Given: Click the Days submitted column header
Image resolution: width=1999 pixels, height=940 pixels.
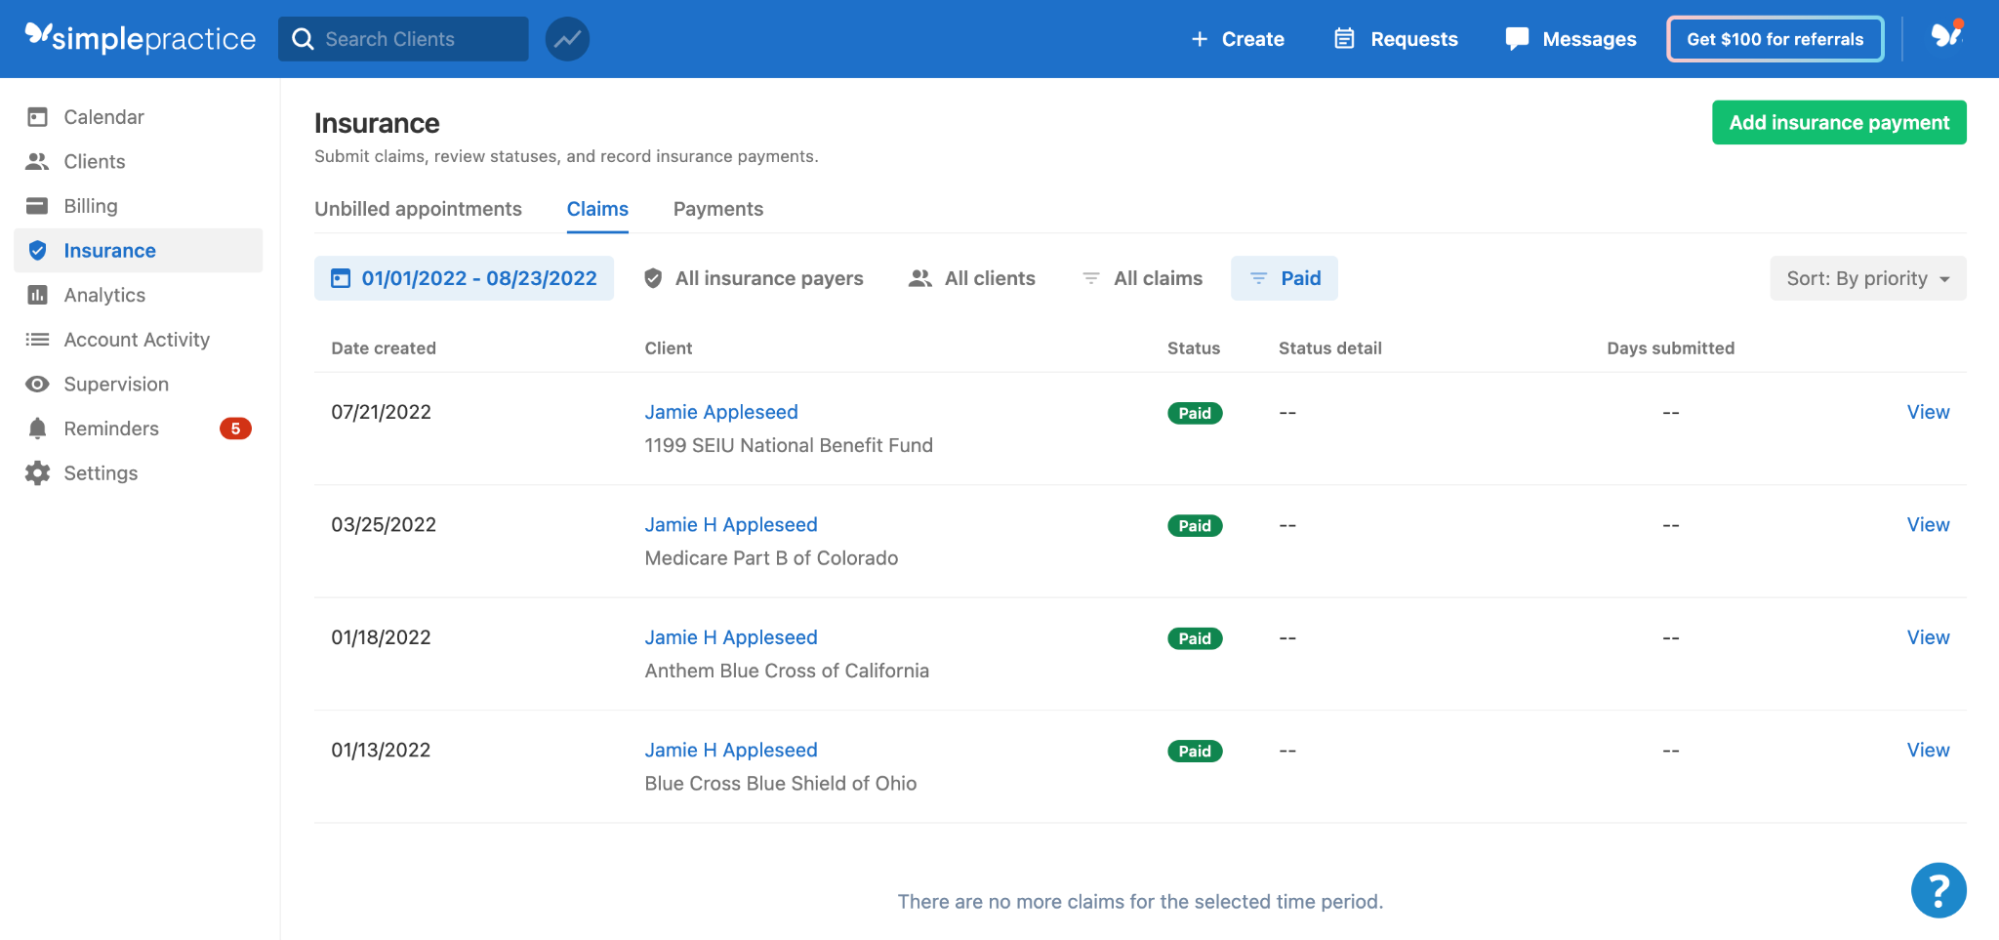Looking at the screenshot, I should click(1671, 348).
